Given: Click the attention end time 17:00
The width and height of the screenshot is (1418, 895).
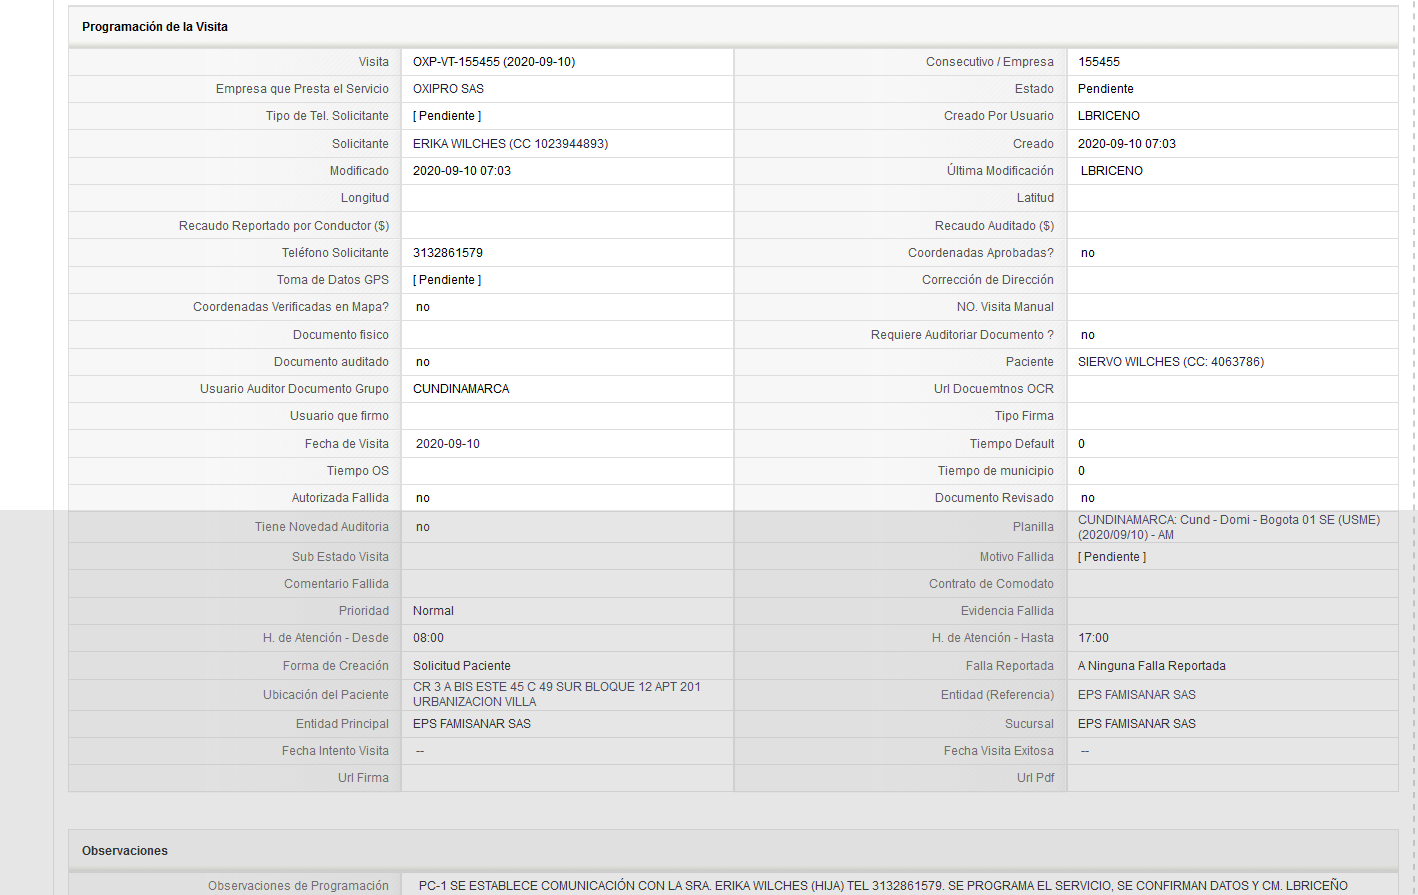Looking at the screenshot, I should [1093, 638].
